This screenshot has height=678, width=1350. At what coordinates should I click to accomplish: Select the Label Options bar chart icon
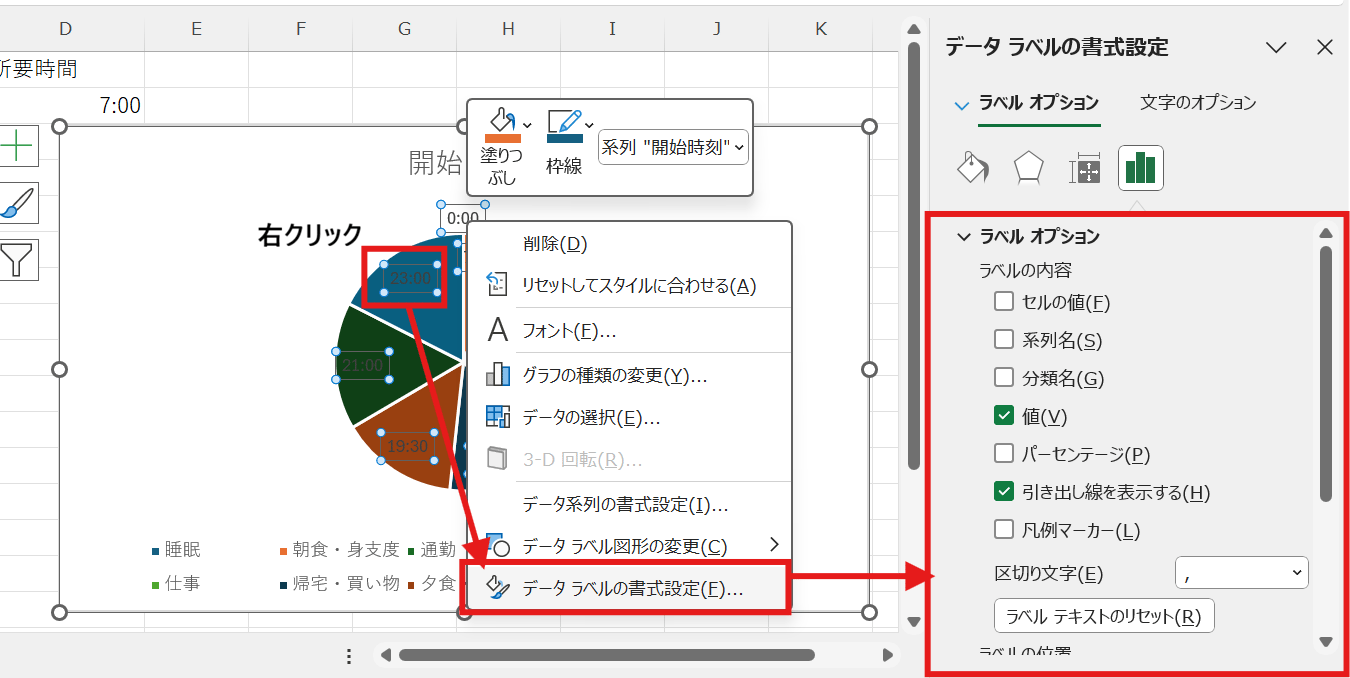click(x=1140, y=168)
